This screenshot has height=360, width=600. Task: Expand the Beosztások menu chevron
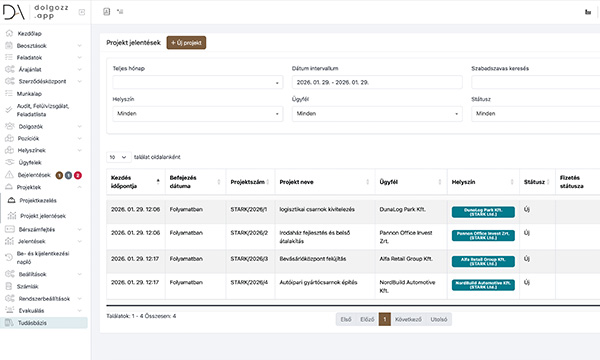[80, 46]
